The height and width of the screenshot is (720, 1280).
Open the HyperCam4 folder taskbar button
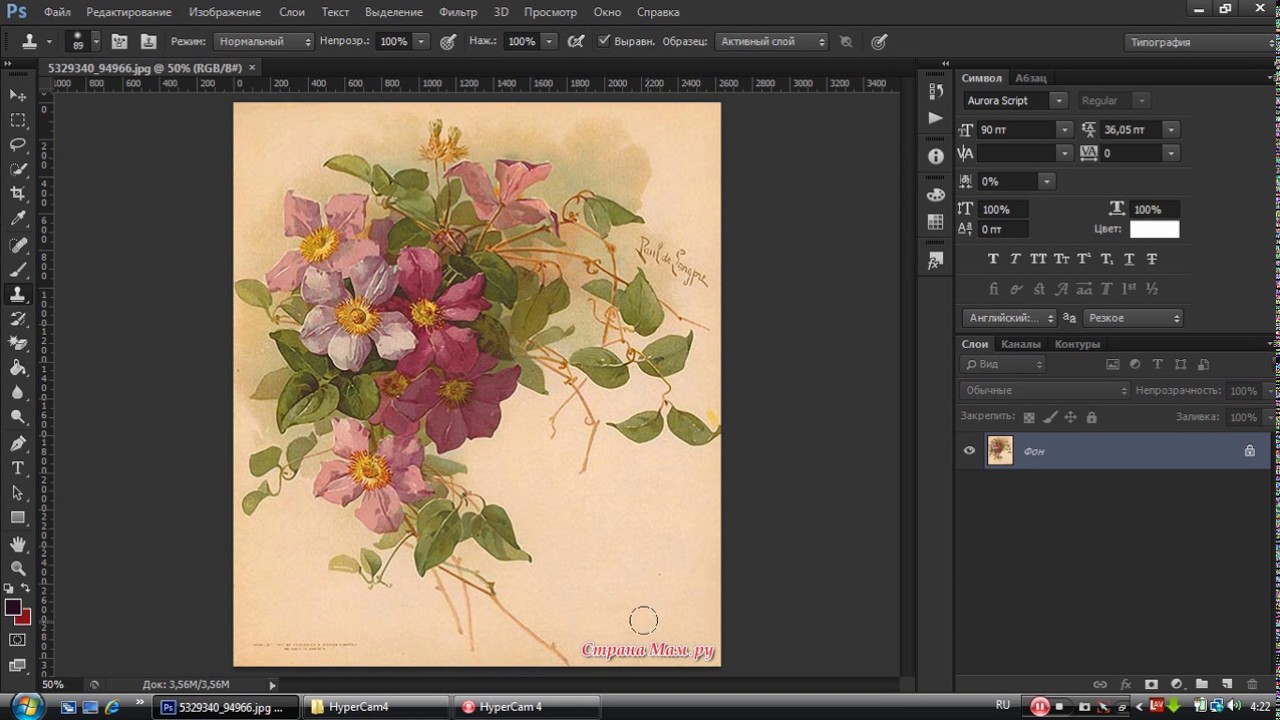coord(374,707)
